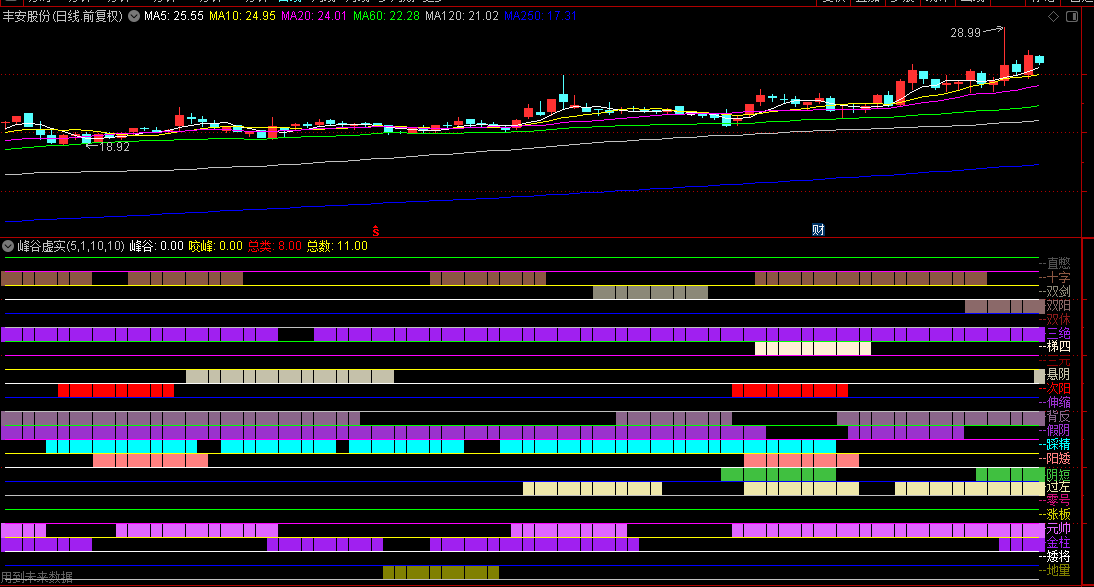
Task: Click the 三绝 row label
Action: [x=1058, y=334]
